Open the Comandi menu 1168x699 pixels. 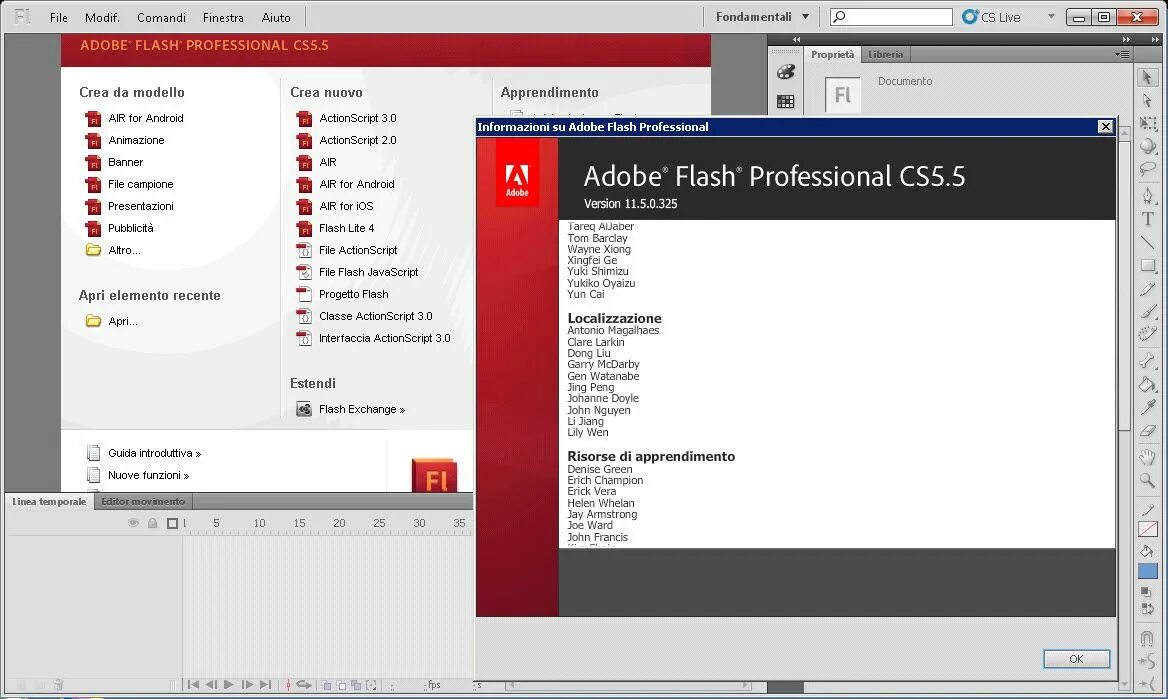pyautogui.click(x=161, y=17)
